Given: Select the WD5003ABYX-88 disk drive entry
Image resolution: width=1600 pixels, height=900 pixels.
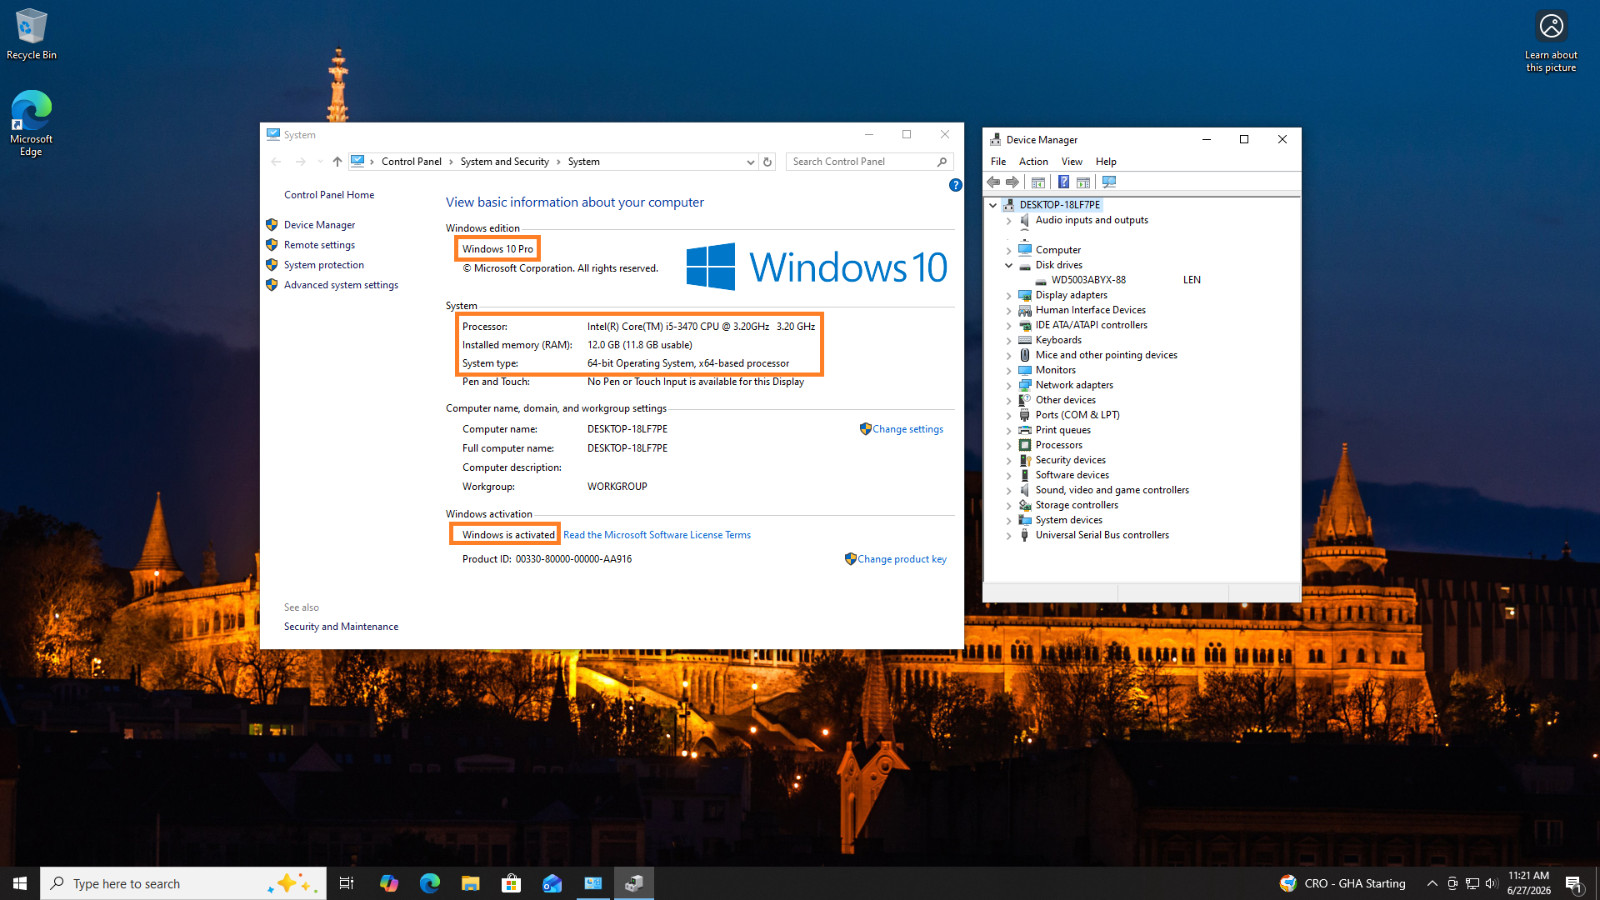Looking at the screenshot, I should 1088,280.
